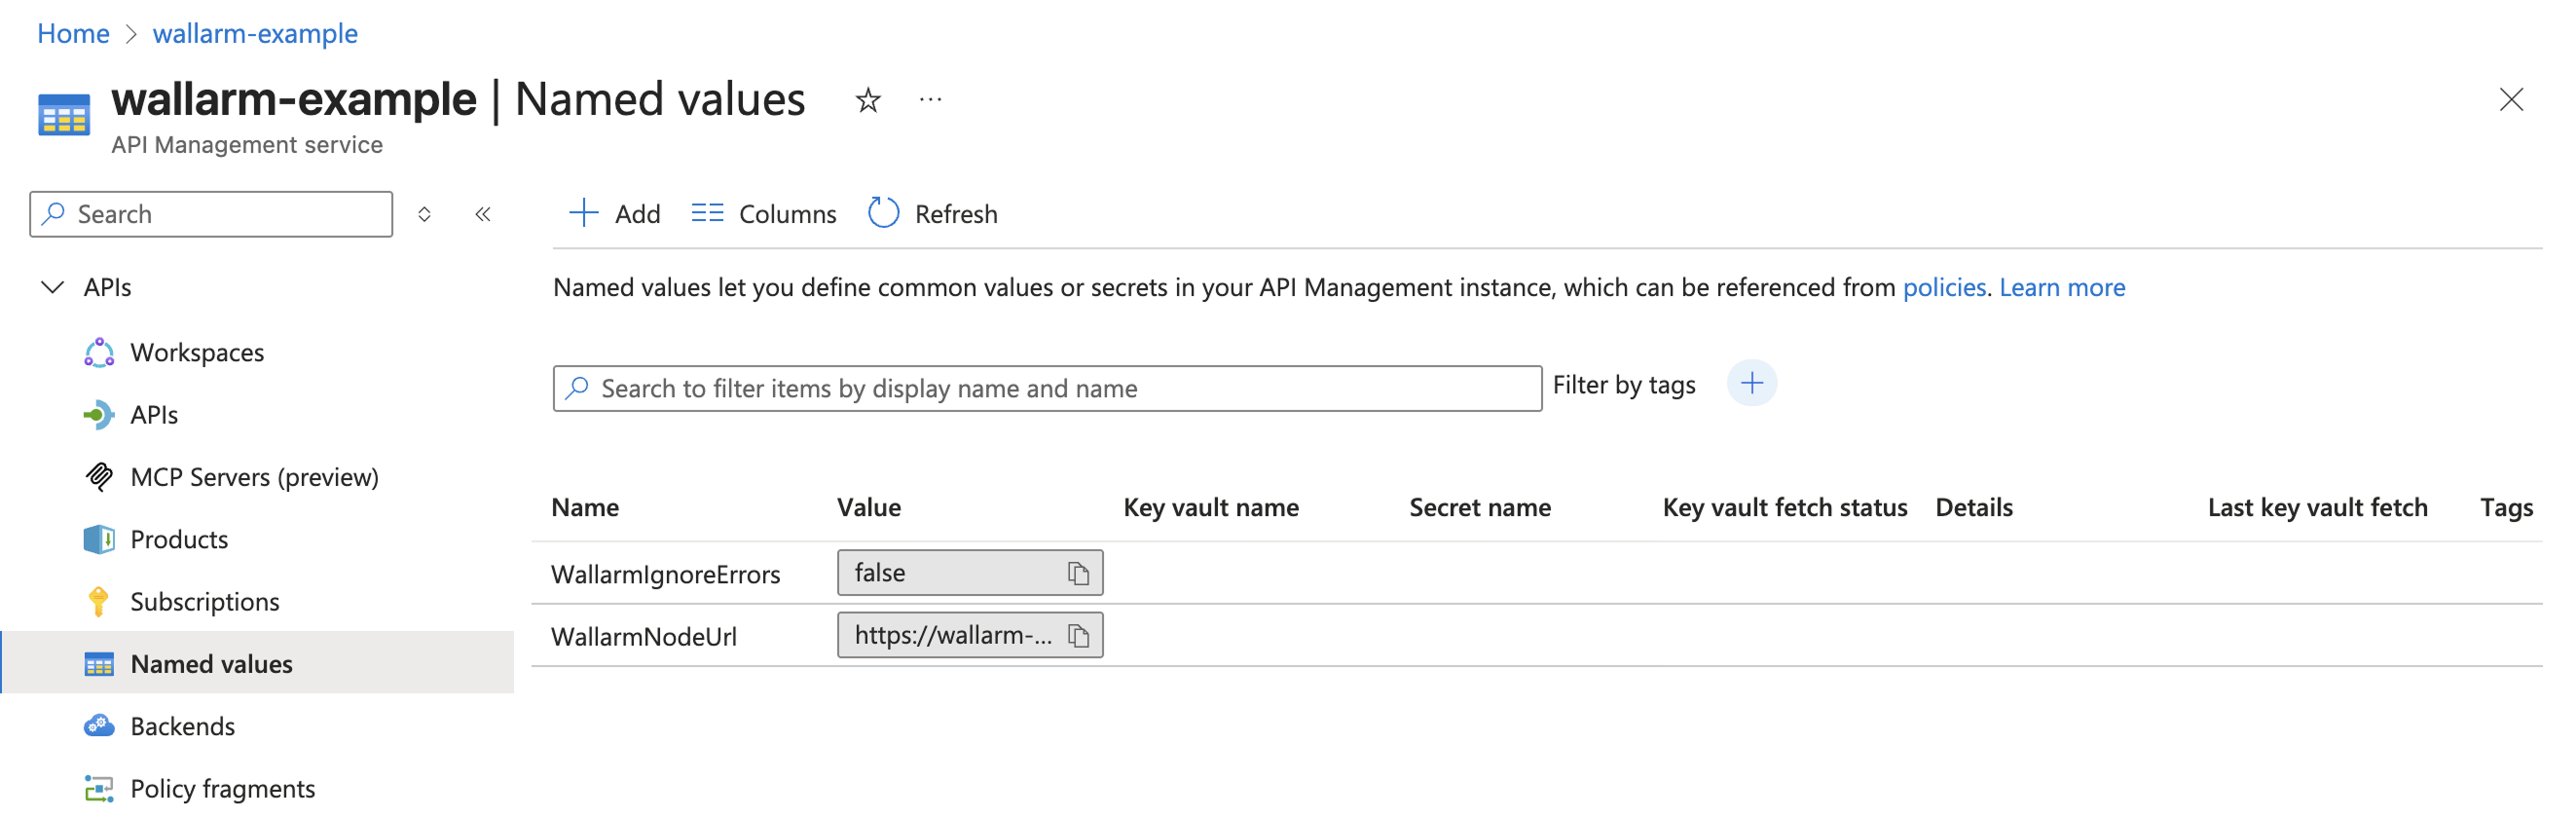The width and height of the screenshot is (2576, 818).
Task: Copy the WallarmNodeUrl value
Action: [1077, 635]
